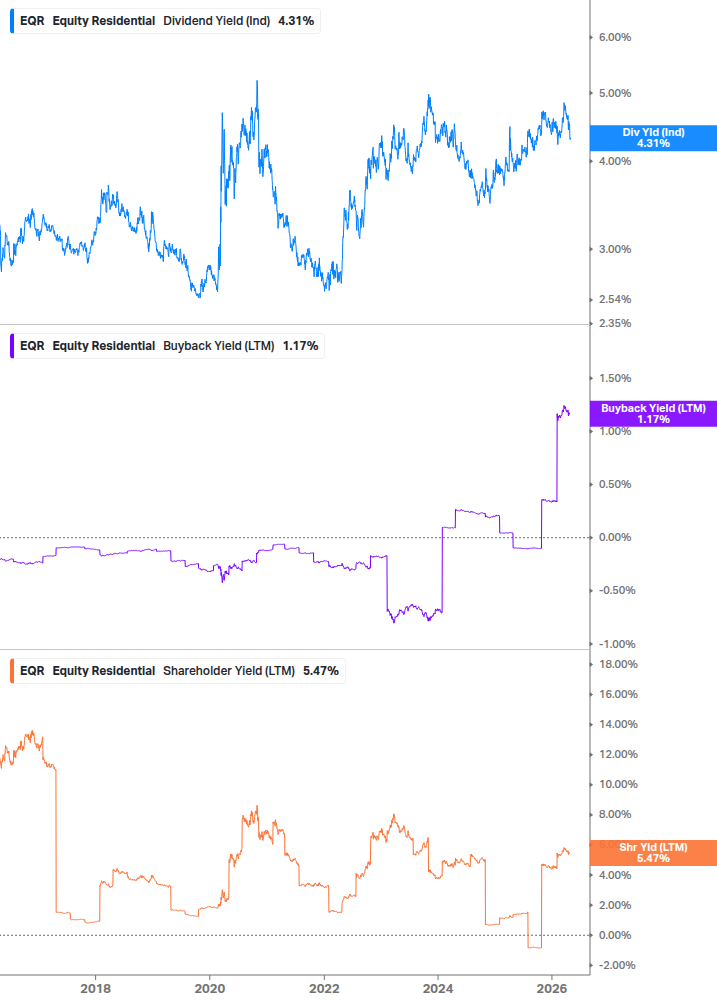Click the 16.00% axis label in the shareholder yield chart

pos(618,694)
